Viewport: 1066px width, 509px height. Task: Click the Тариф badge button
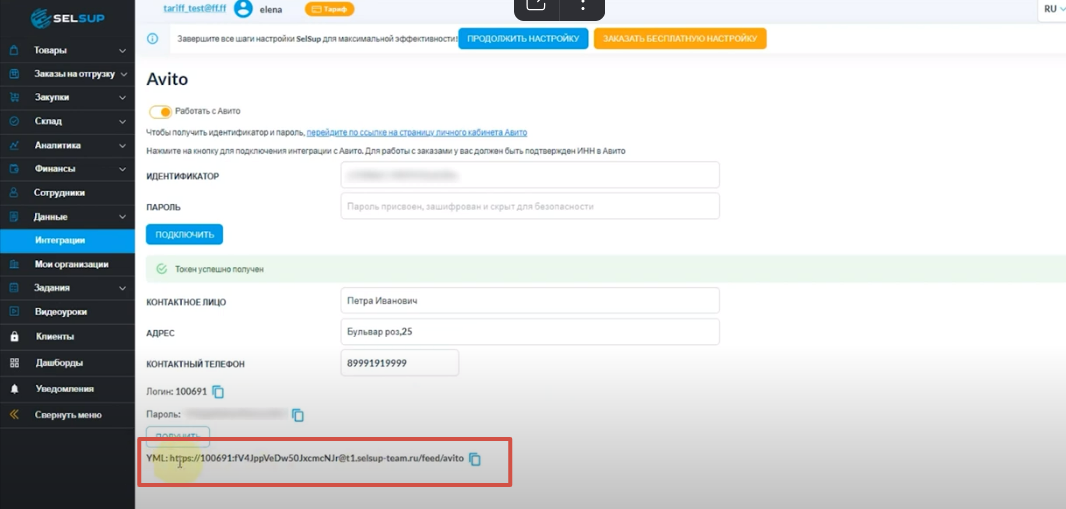pyautogui.click(x=329, y=9)
